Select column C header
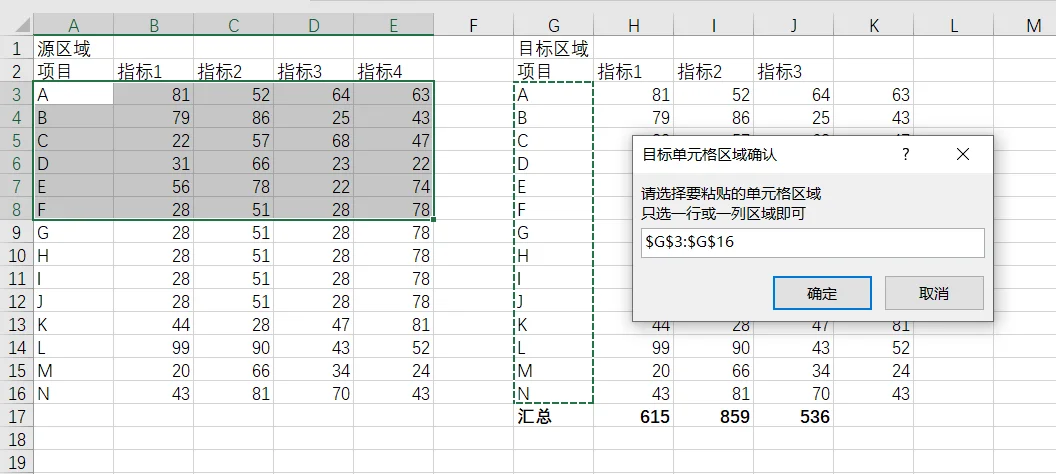Screen dimensions: 1056x474 (234, 26)
